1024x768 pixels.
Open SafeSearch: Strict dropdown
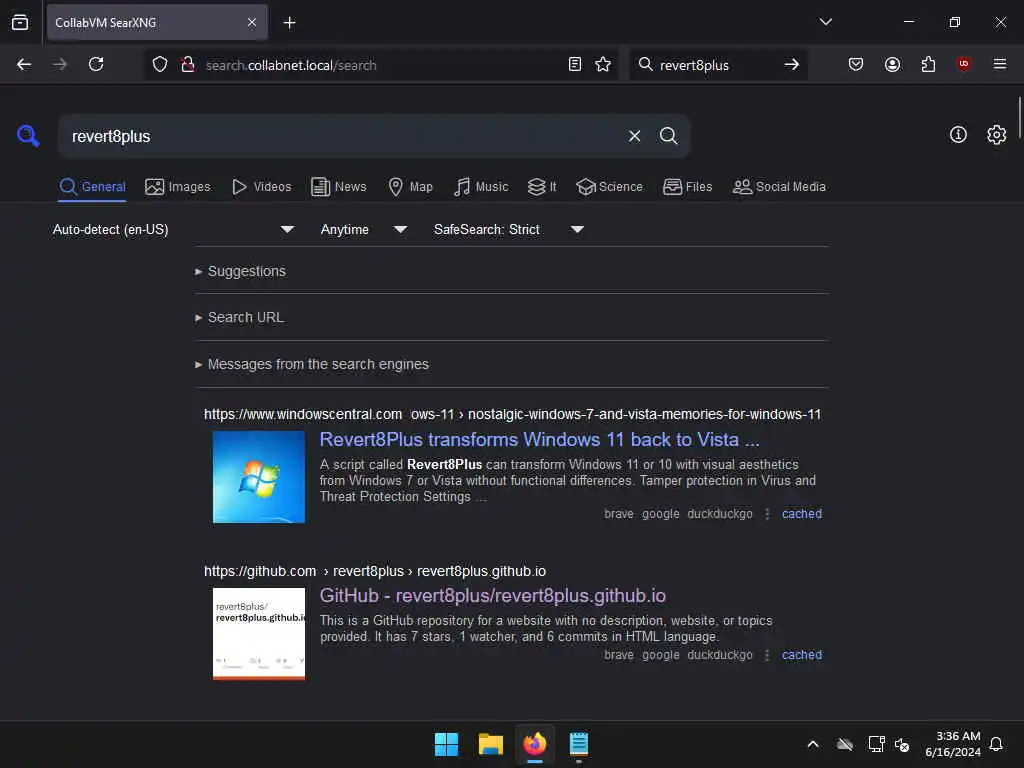[x=509, y=229]
